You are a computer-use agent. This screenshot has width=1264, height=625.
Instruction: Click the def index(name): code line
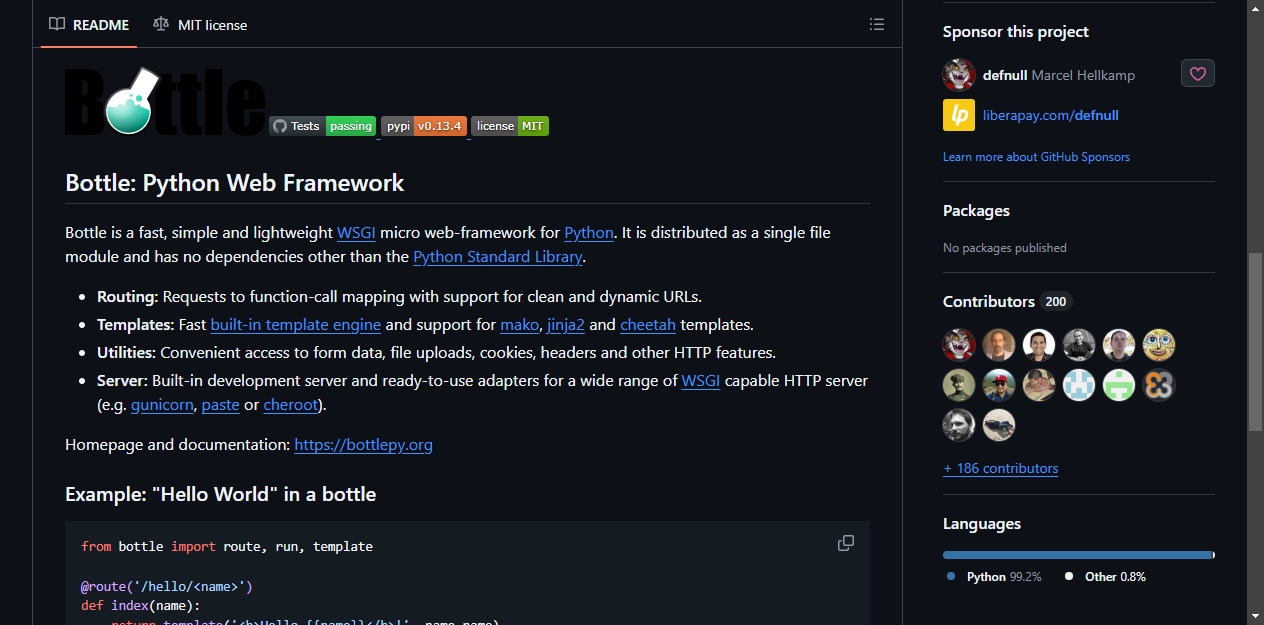pyautogui.click(x=141, y=605)
